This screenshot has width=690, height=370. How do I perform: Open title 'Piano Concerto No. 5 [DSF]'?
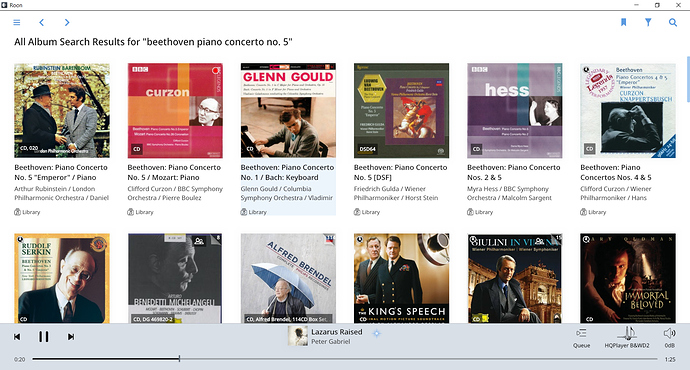tap(400, 172)
